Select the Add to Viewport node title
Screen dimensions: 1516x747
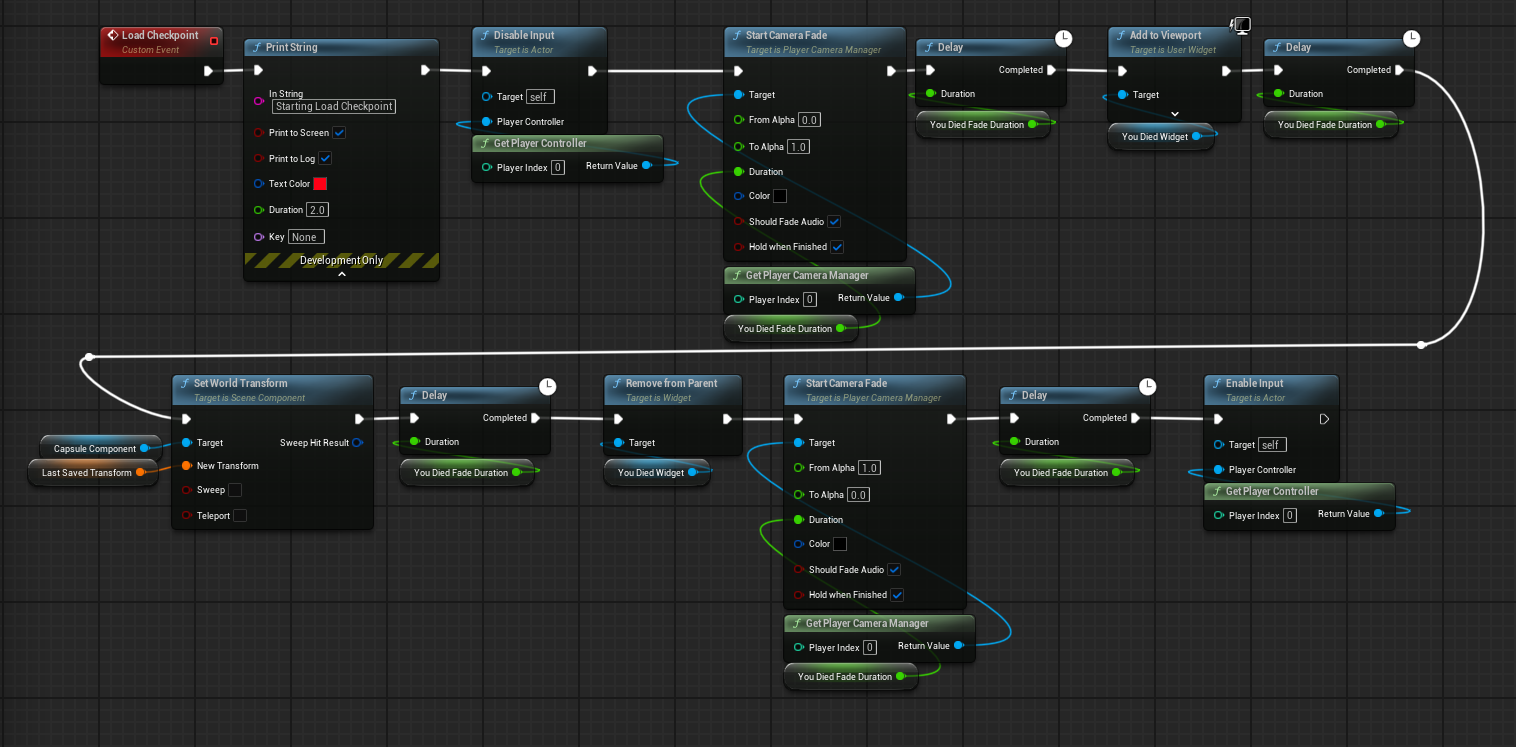pyautogui.click(x=1166, y=35)
